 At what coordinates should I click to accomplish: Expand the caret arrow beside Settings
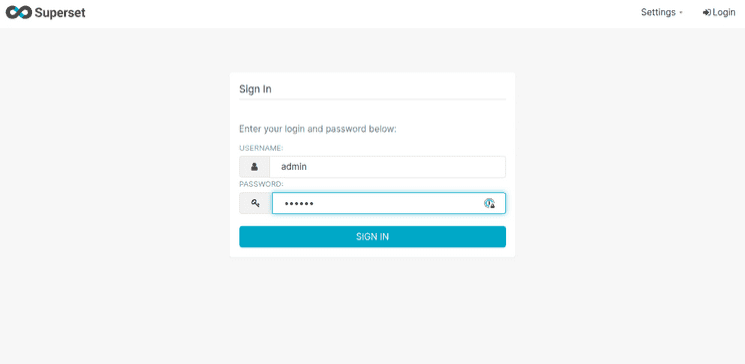point(681,13)
